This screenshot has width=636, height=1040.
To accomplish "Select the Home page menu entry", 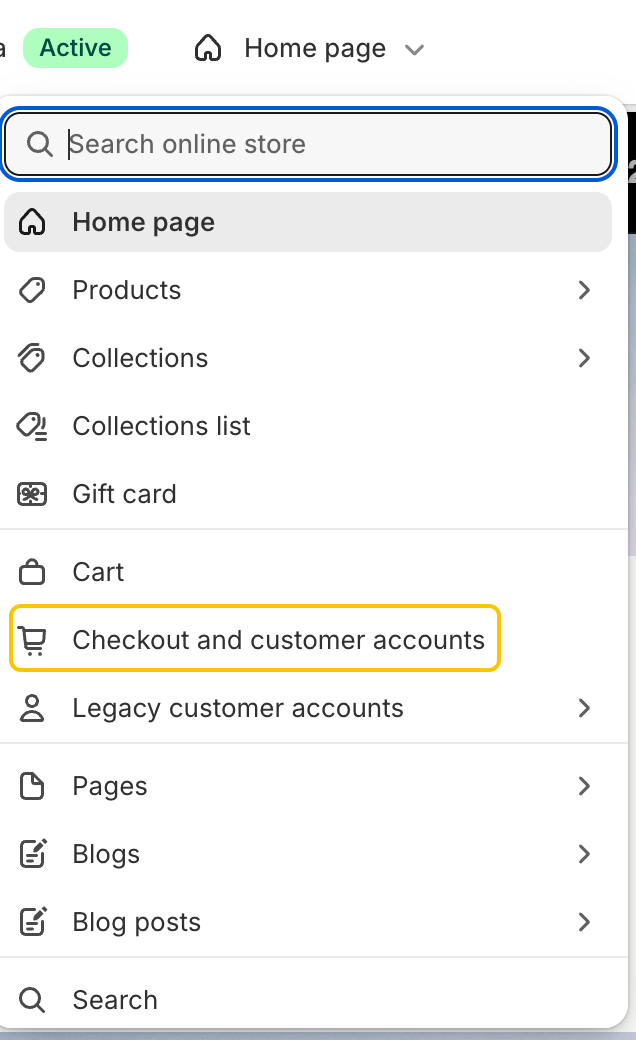I will point(308,222).
